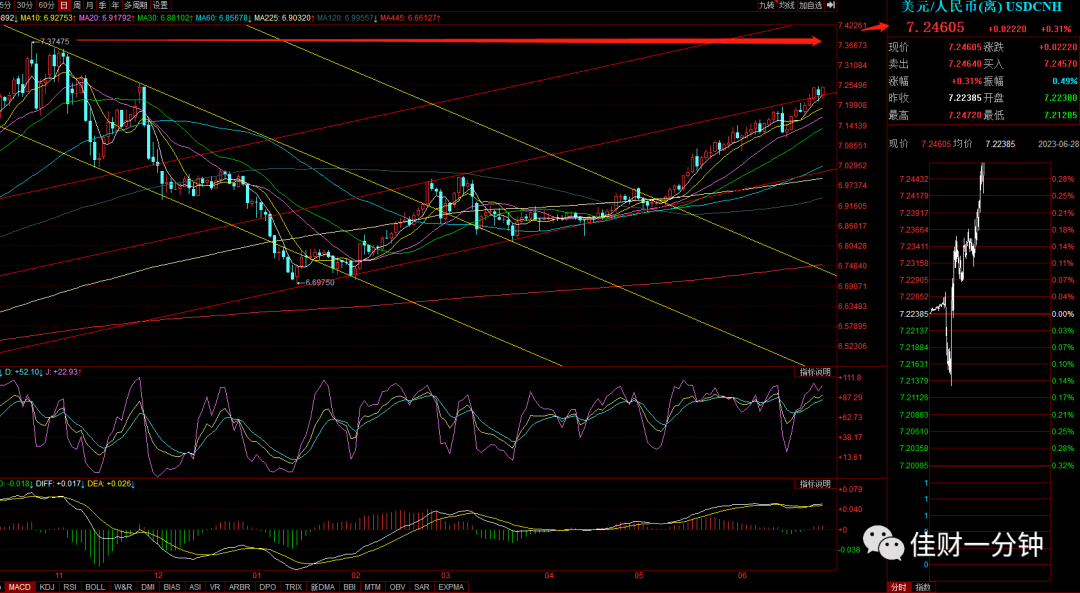Screen dimensions: 1080x593
Task: Add to watchlist with 加自选
Action: point(811,5)
